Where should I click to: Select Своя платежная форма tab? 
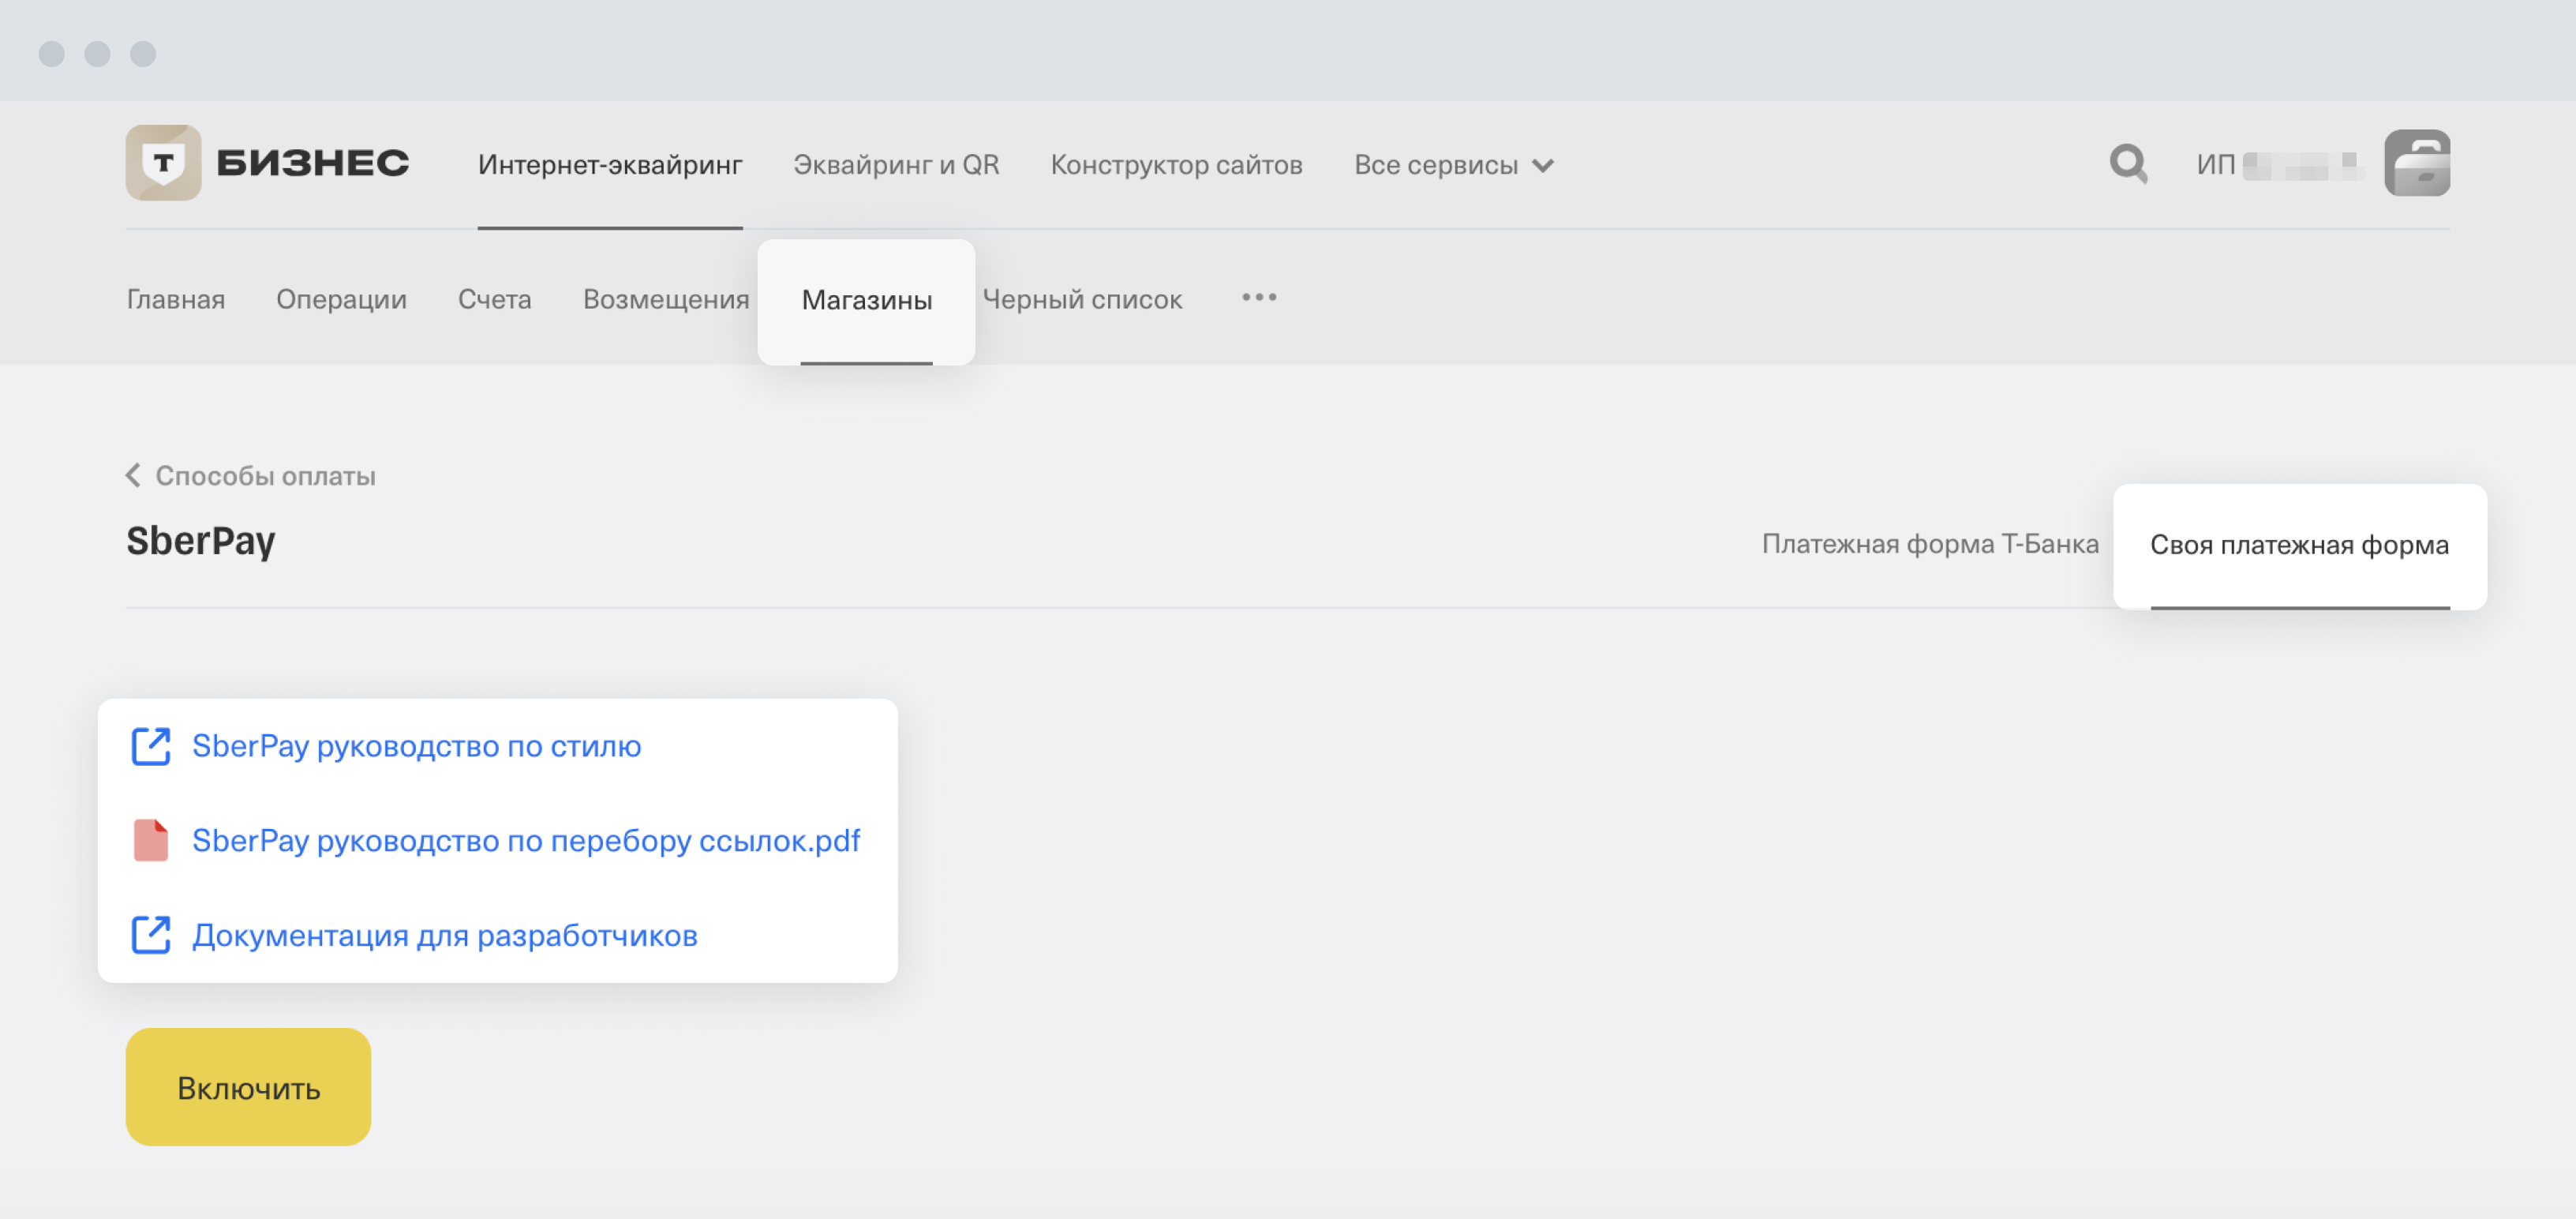[x=2299, y=546]
